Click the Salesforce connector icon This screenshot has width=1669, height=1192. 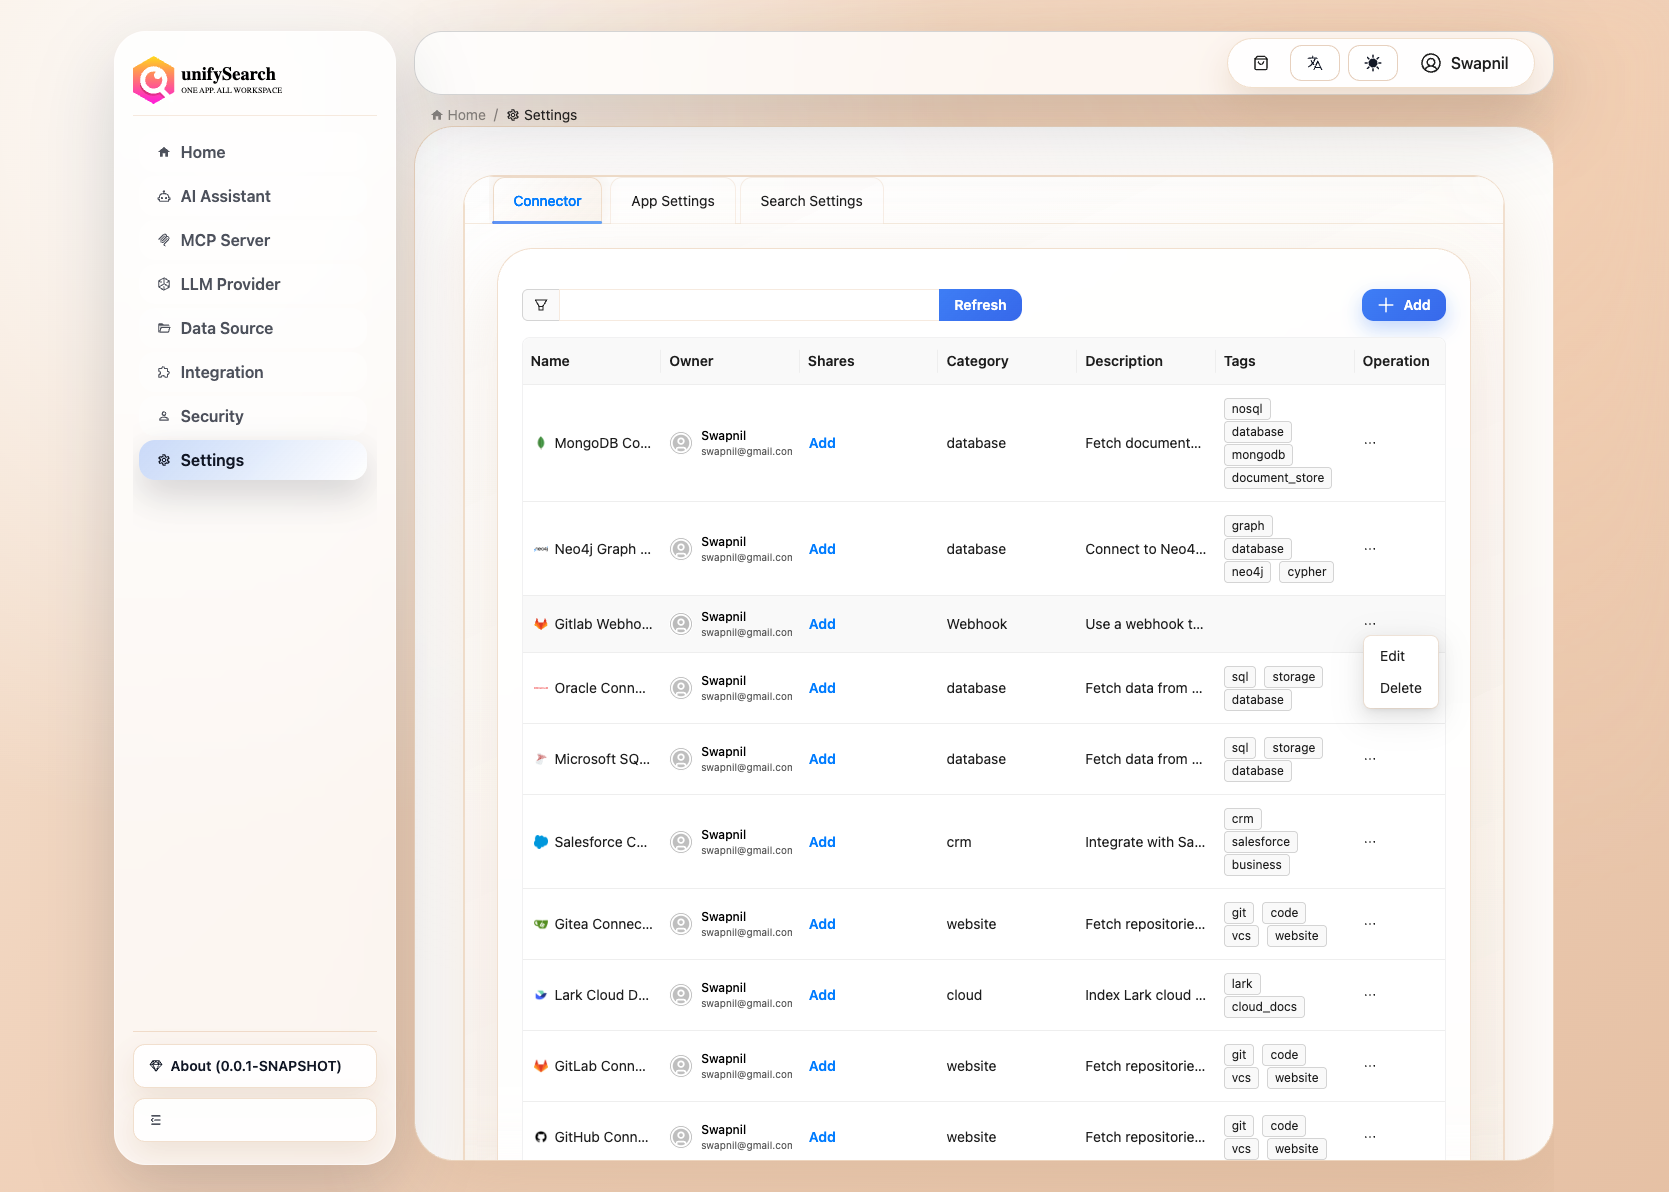pos(541,842)
